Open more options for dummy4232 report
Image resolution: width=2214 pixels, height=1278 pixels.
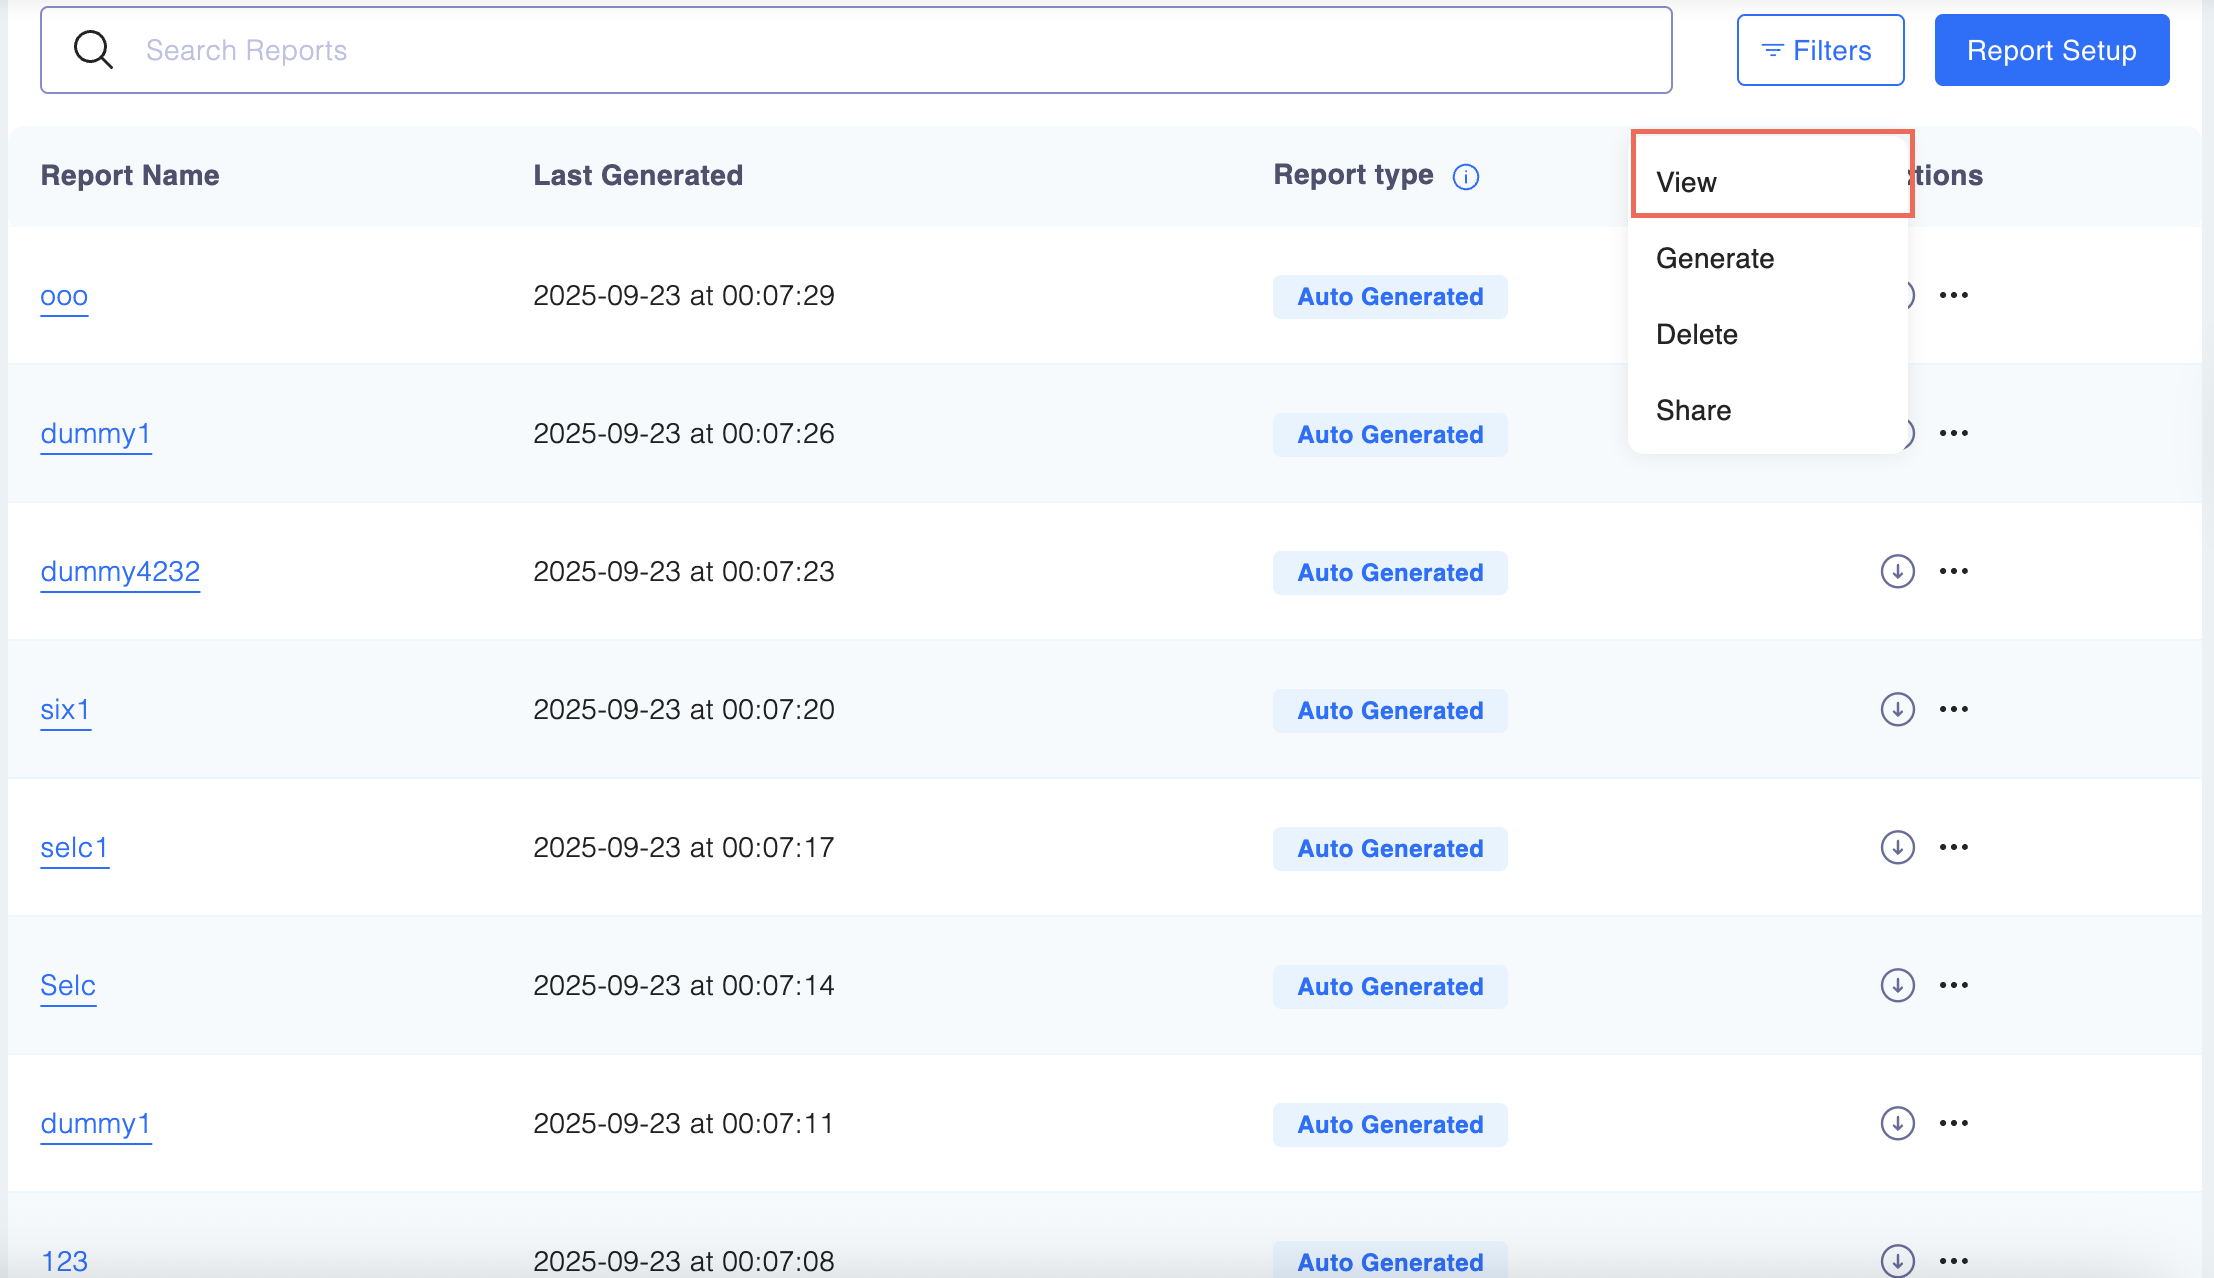pyautogui.click(x=1953, y=571)
